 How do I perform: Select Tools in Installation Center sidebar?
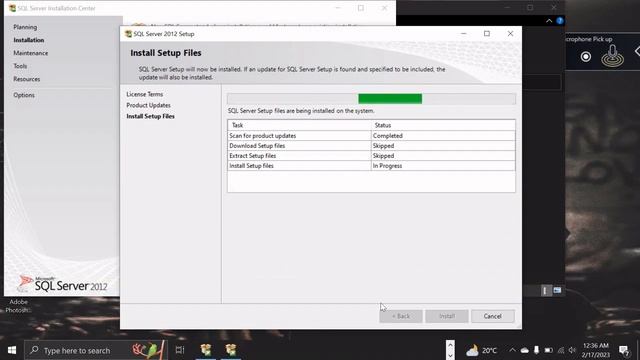pos(20,66)
